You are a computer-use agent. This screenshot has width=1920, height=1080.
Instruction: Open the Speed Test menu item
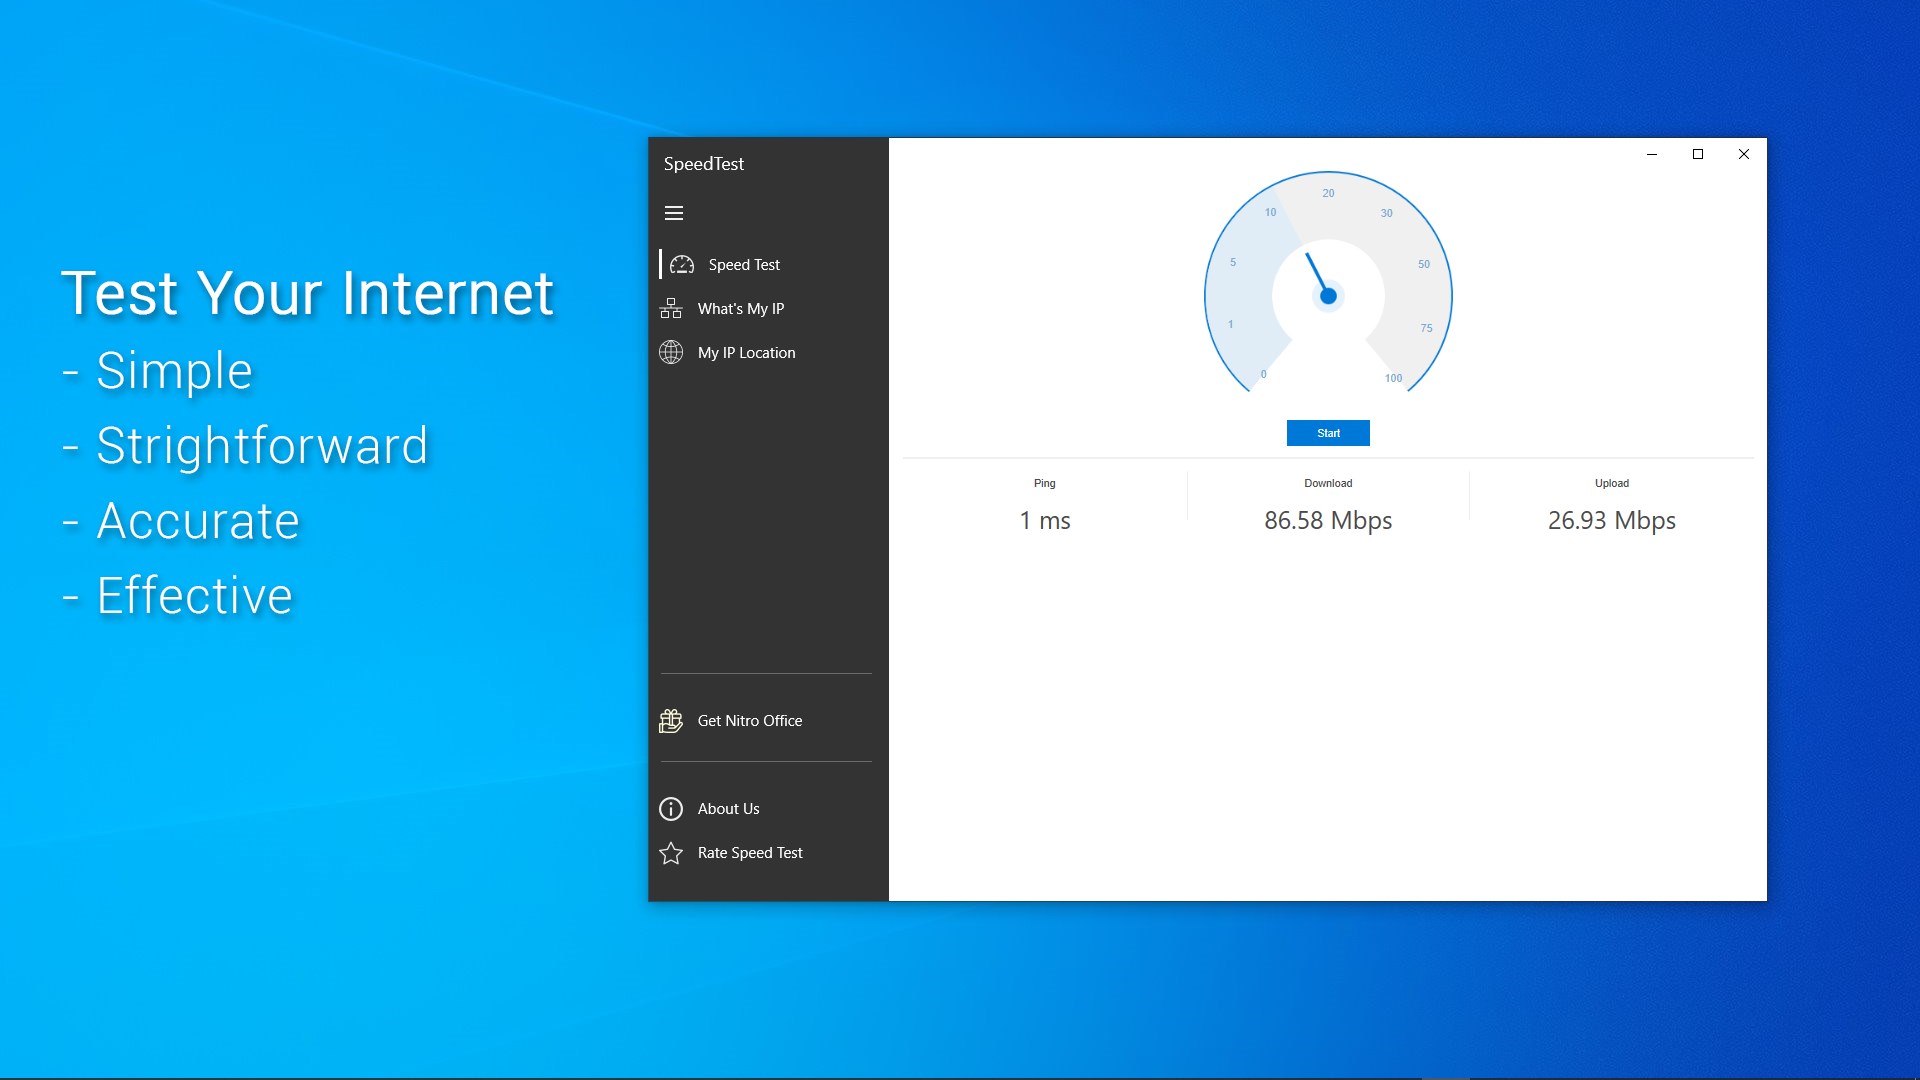pos(744,265)
